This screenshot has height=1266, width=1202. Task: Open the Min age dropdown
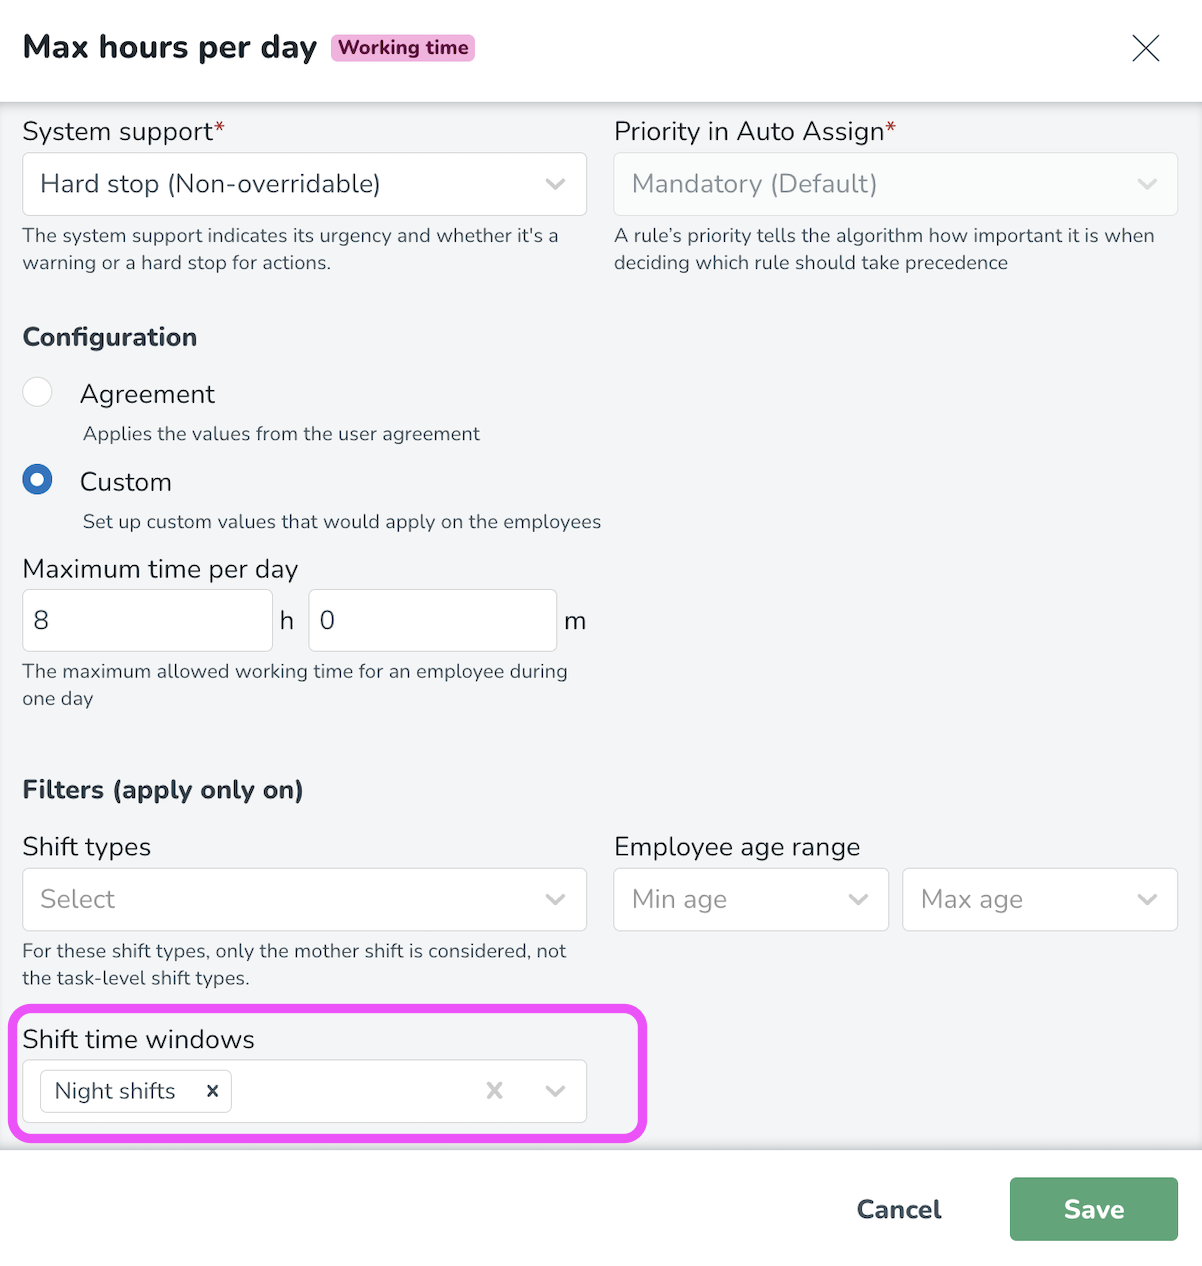tap(750, 899)
